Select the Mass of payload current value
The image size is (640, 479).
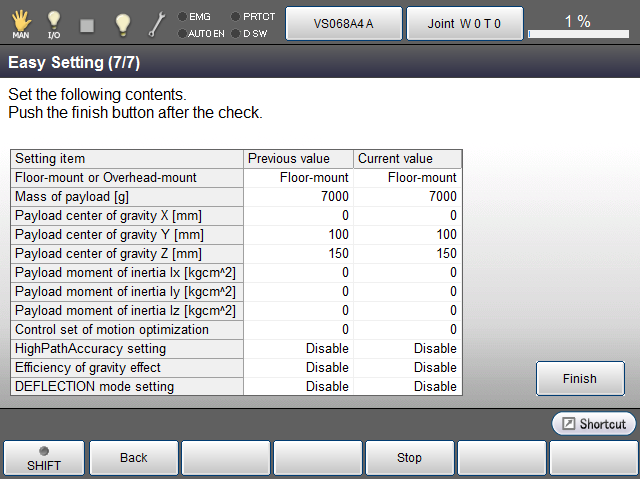[x=408, y=196]
